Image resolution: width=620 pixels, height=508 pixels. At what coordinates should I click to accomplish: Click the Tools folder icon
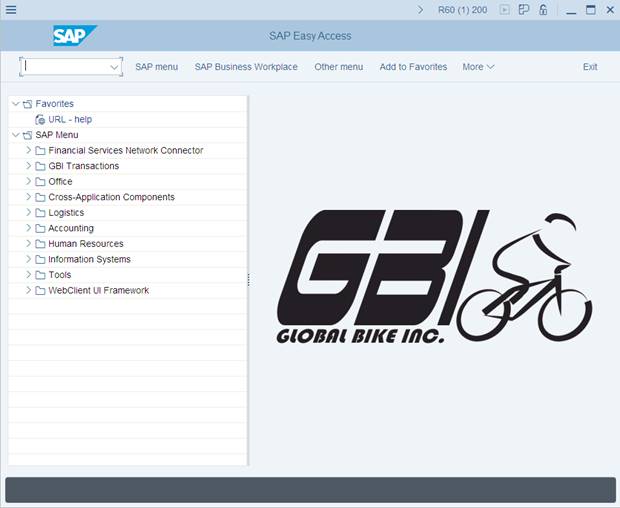(x=40, y=275)
